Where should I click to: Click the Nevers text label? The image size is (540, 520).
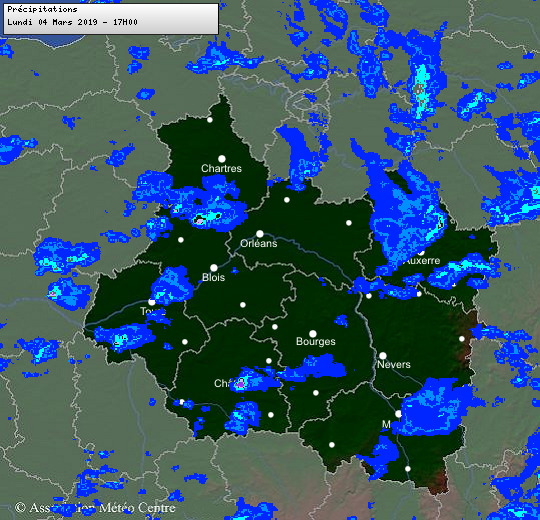pyautogui.click(x=394, y=364)
